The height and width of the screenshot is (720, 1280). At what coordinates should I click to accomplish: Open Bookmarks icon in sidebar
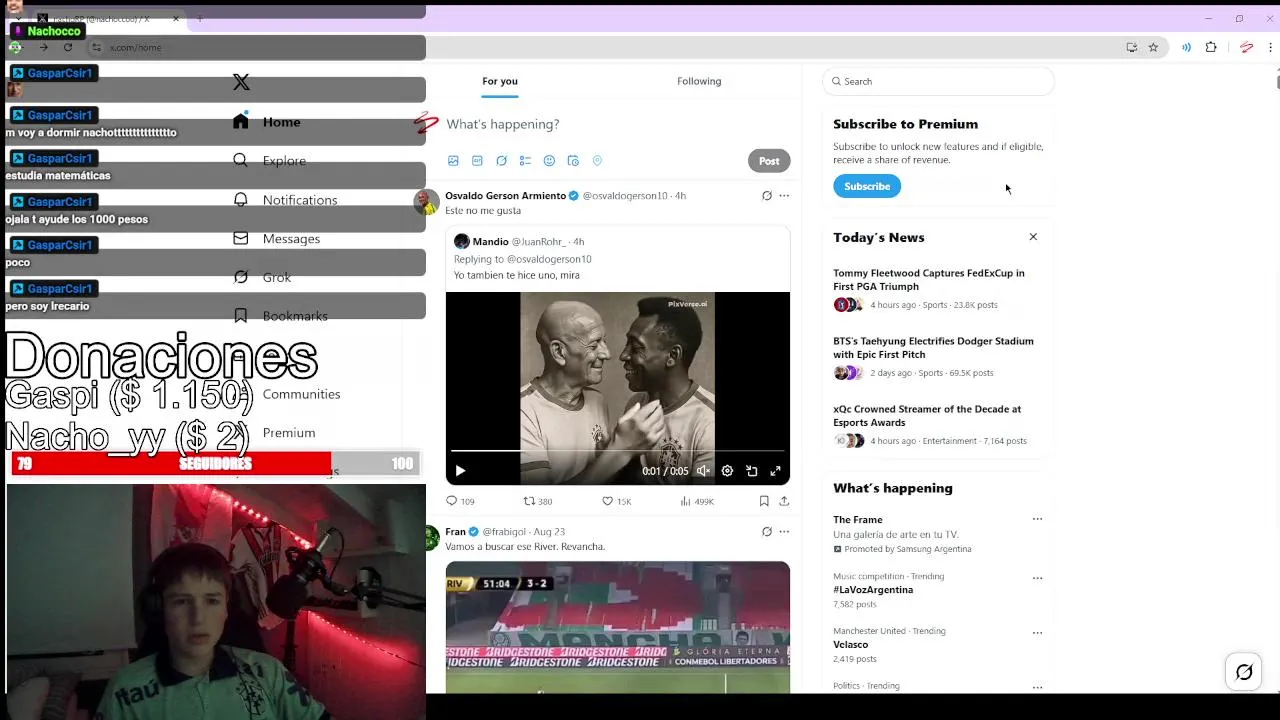point(240,315)
